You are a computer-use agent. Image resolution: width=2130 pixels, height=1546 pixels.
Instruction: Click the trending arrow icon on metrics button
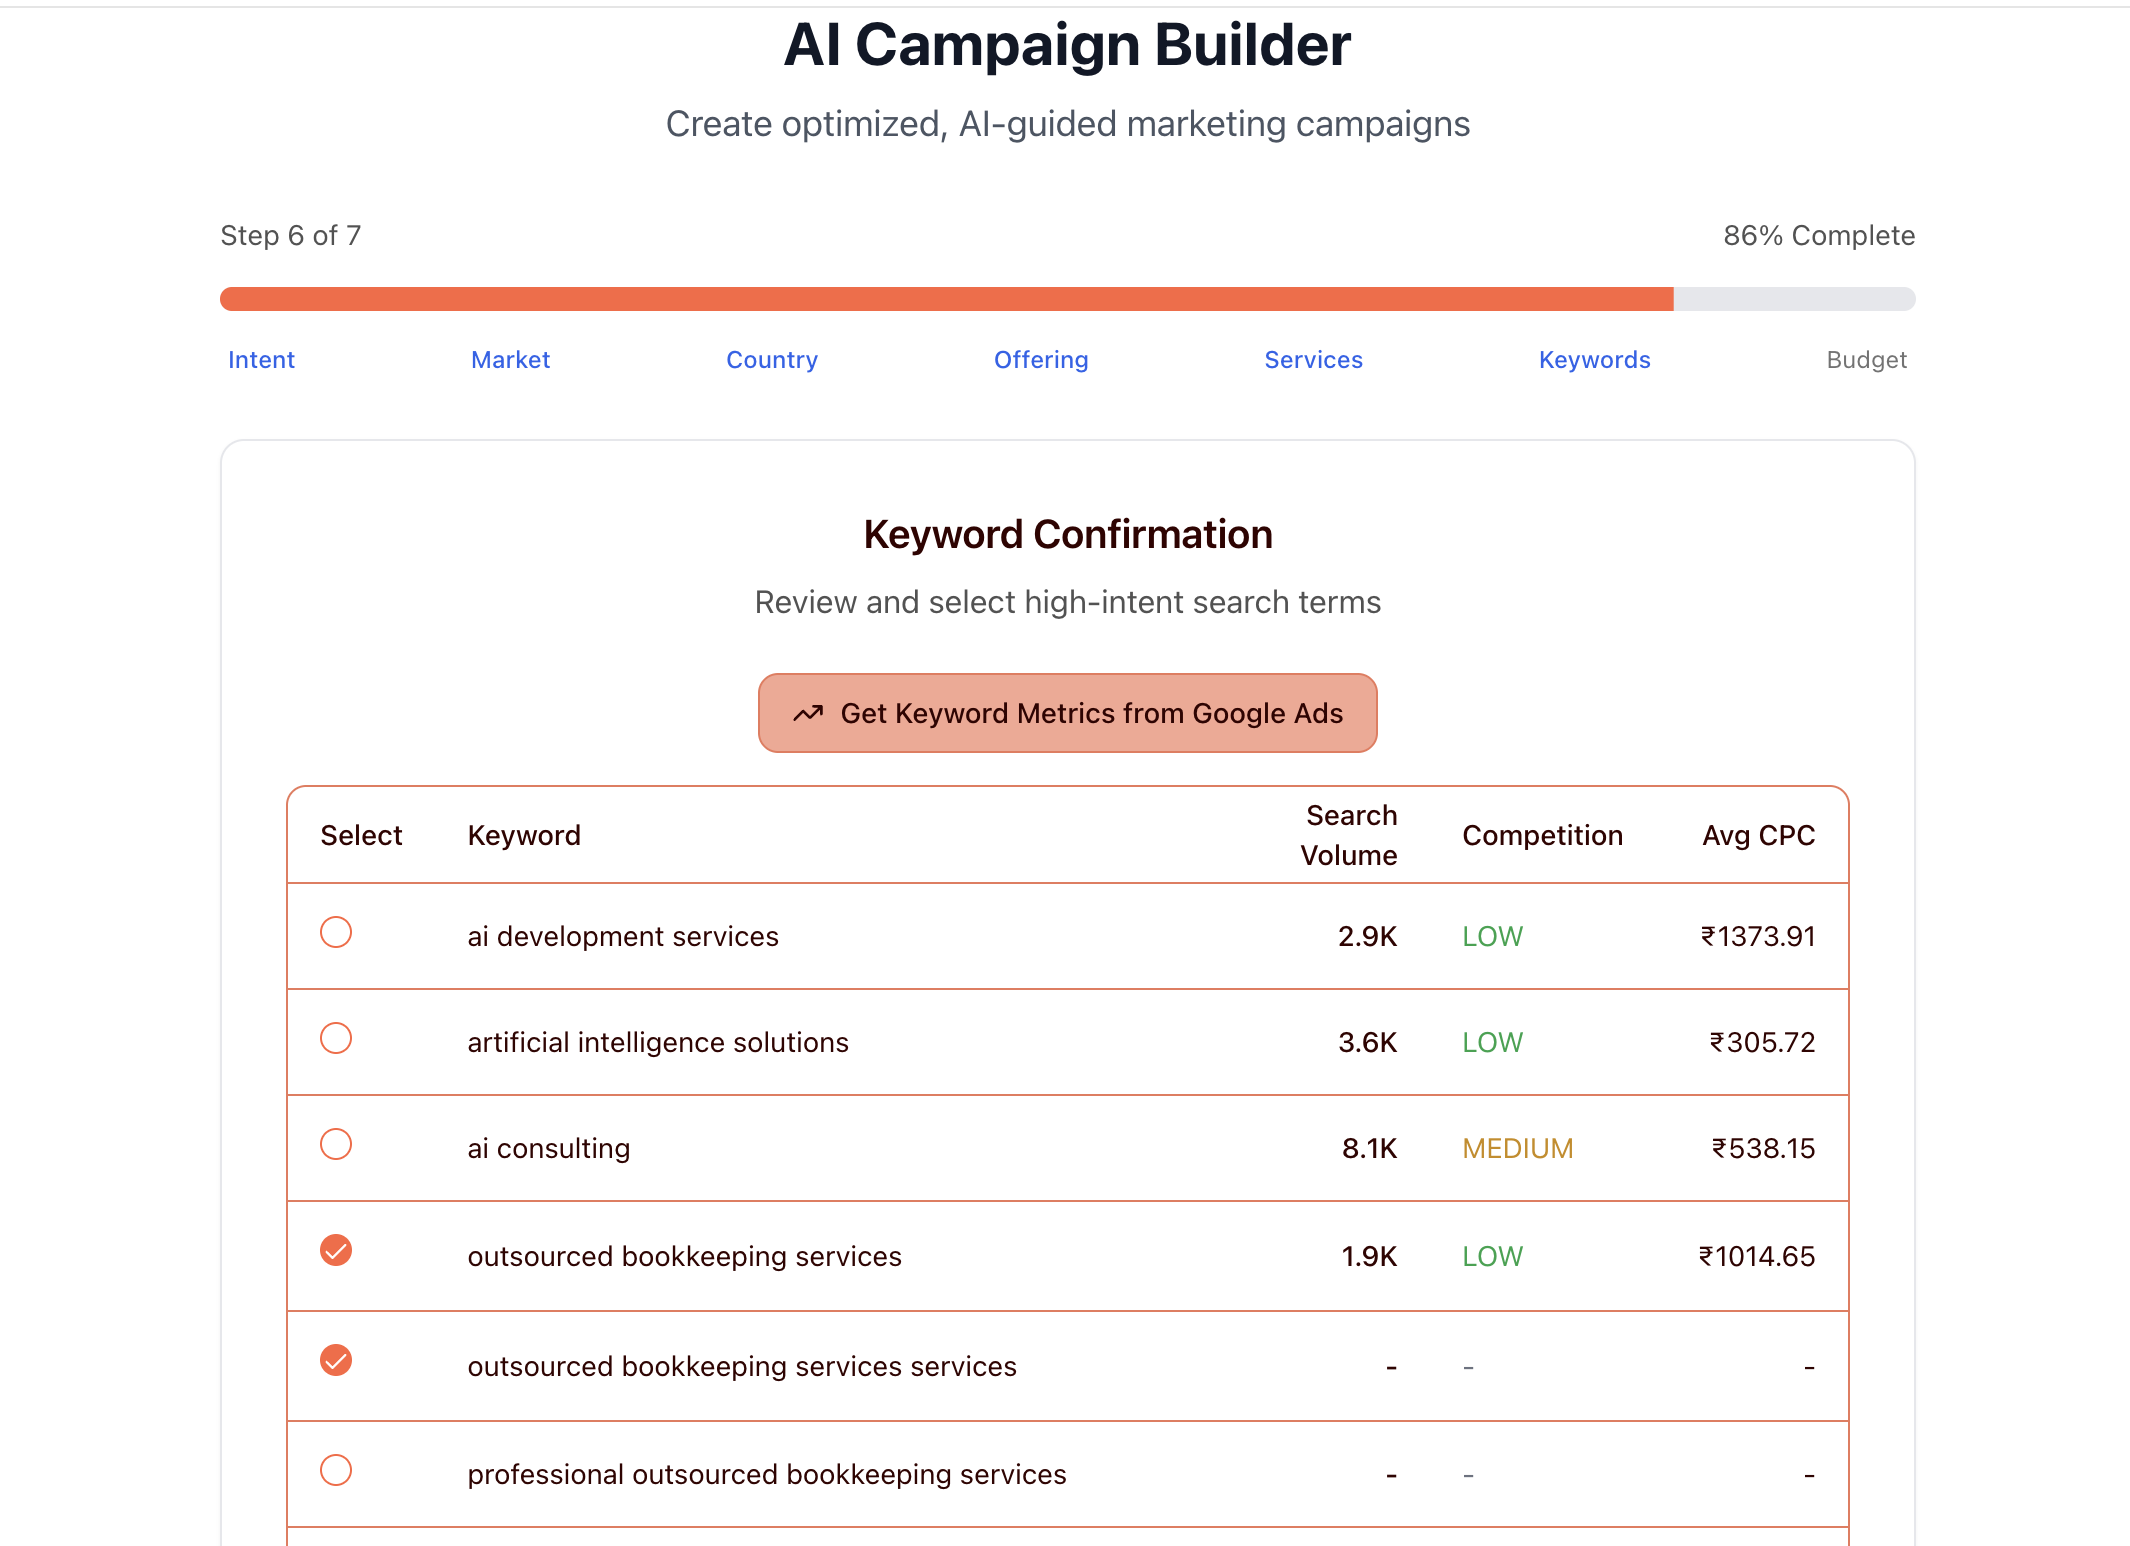808,713
